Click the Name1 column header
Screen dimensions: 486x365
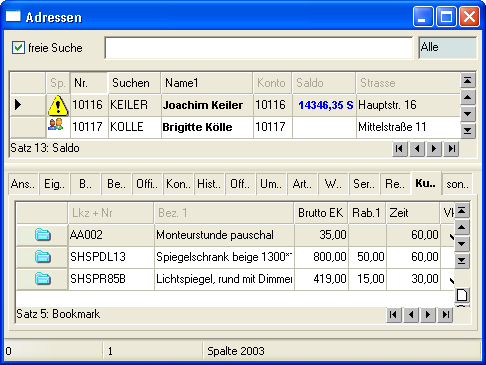click(x=207, y=83)
